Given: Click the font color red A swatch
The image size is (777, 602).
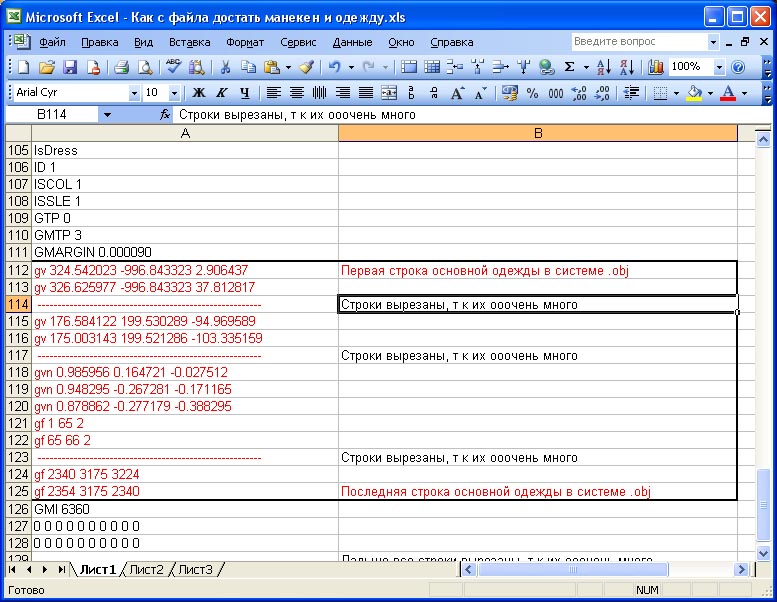Looking at the screenshot, I should (727, 92).
